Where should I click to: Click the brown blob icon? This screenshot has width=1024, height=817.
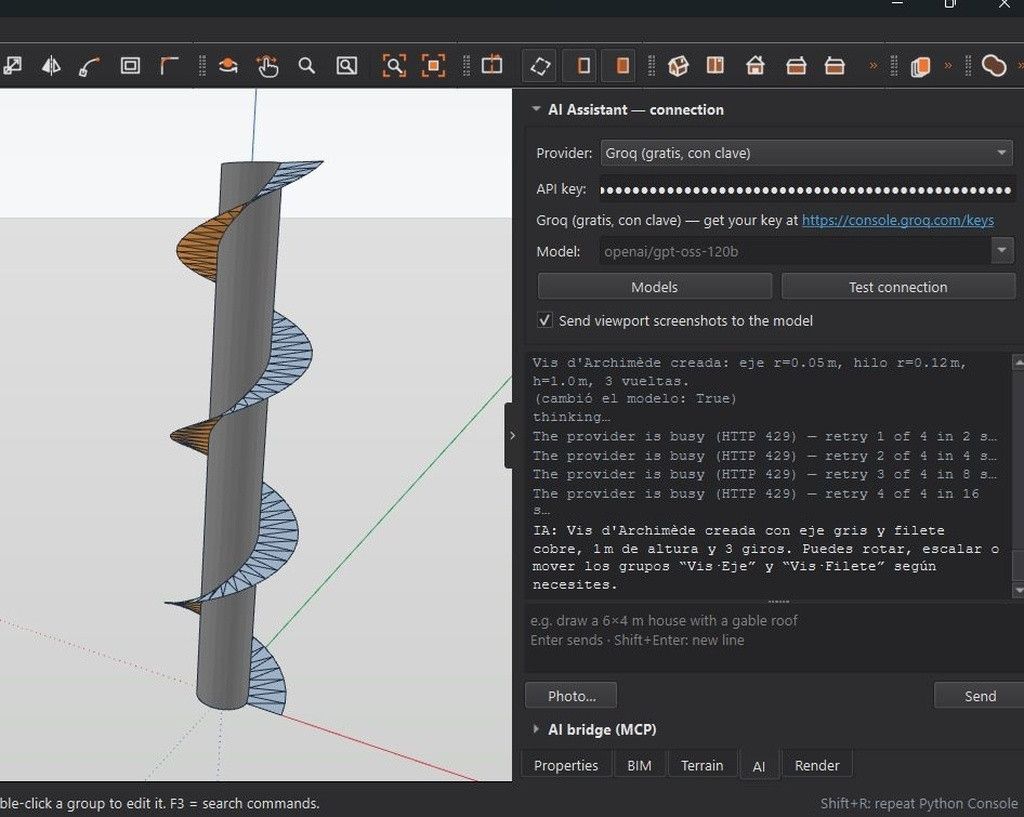(993, 65)
